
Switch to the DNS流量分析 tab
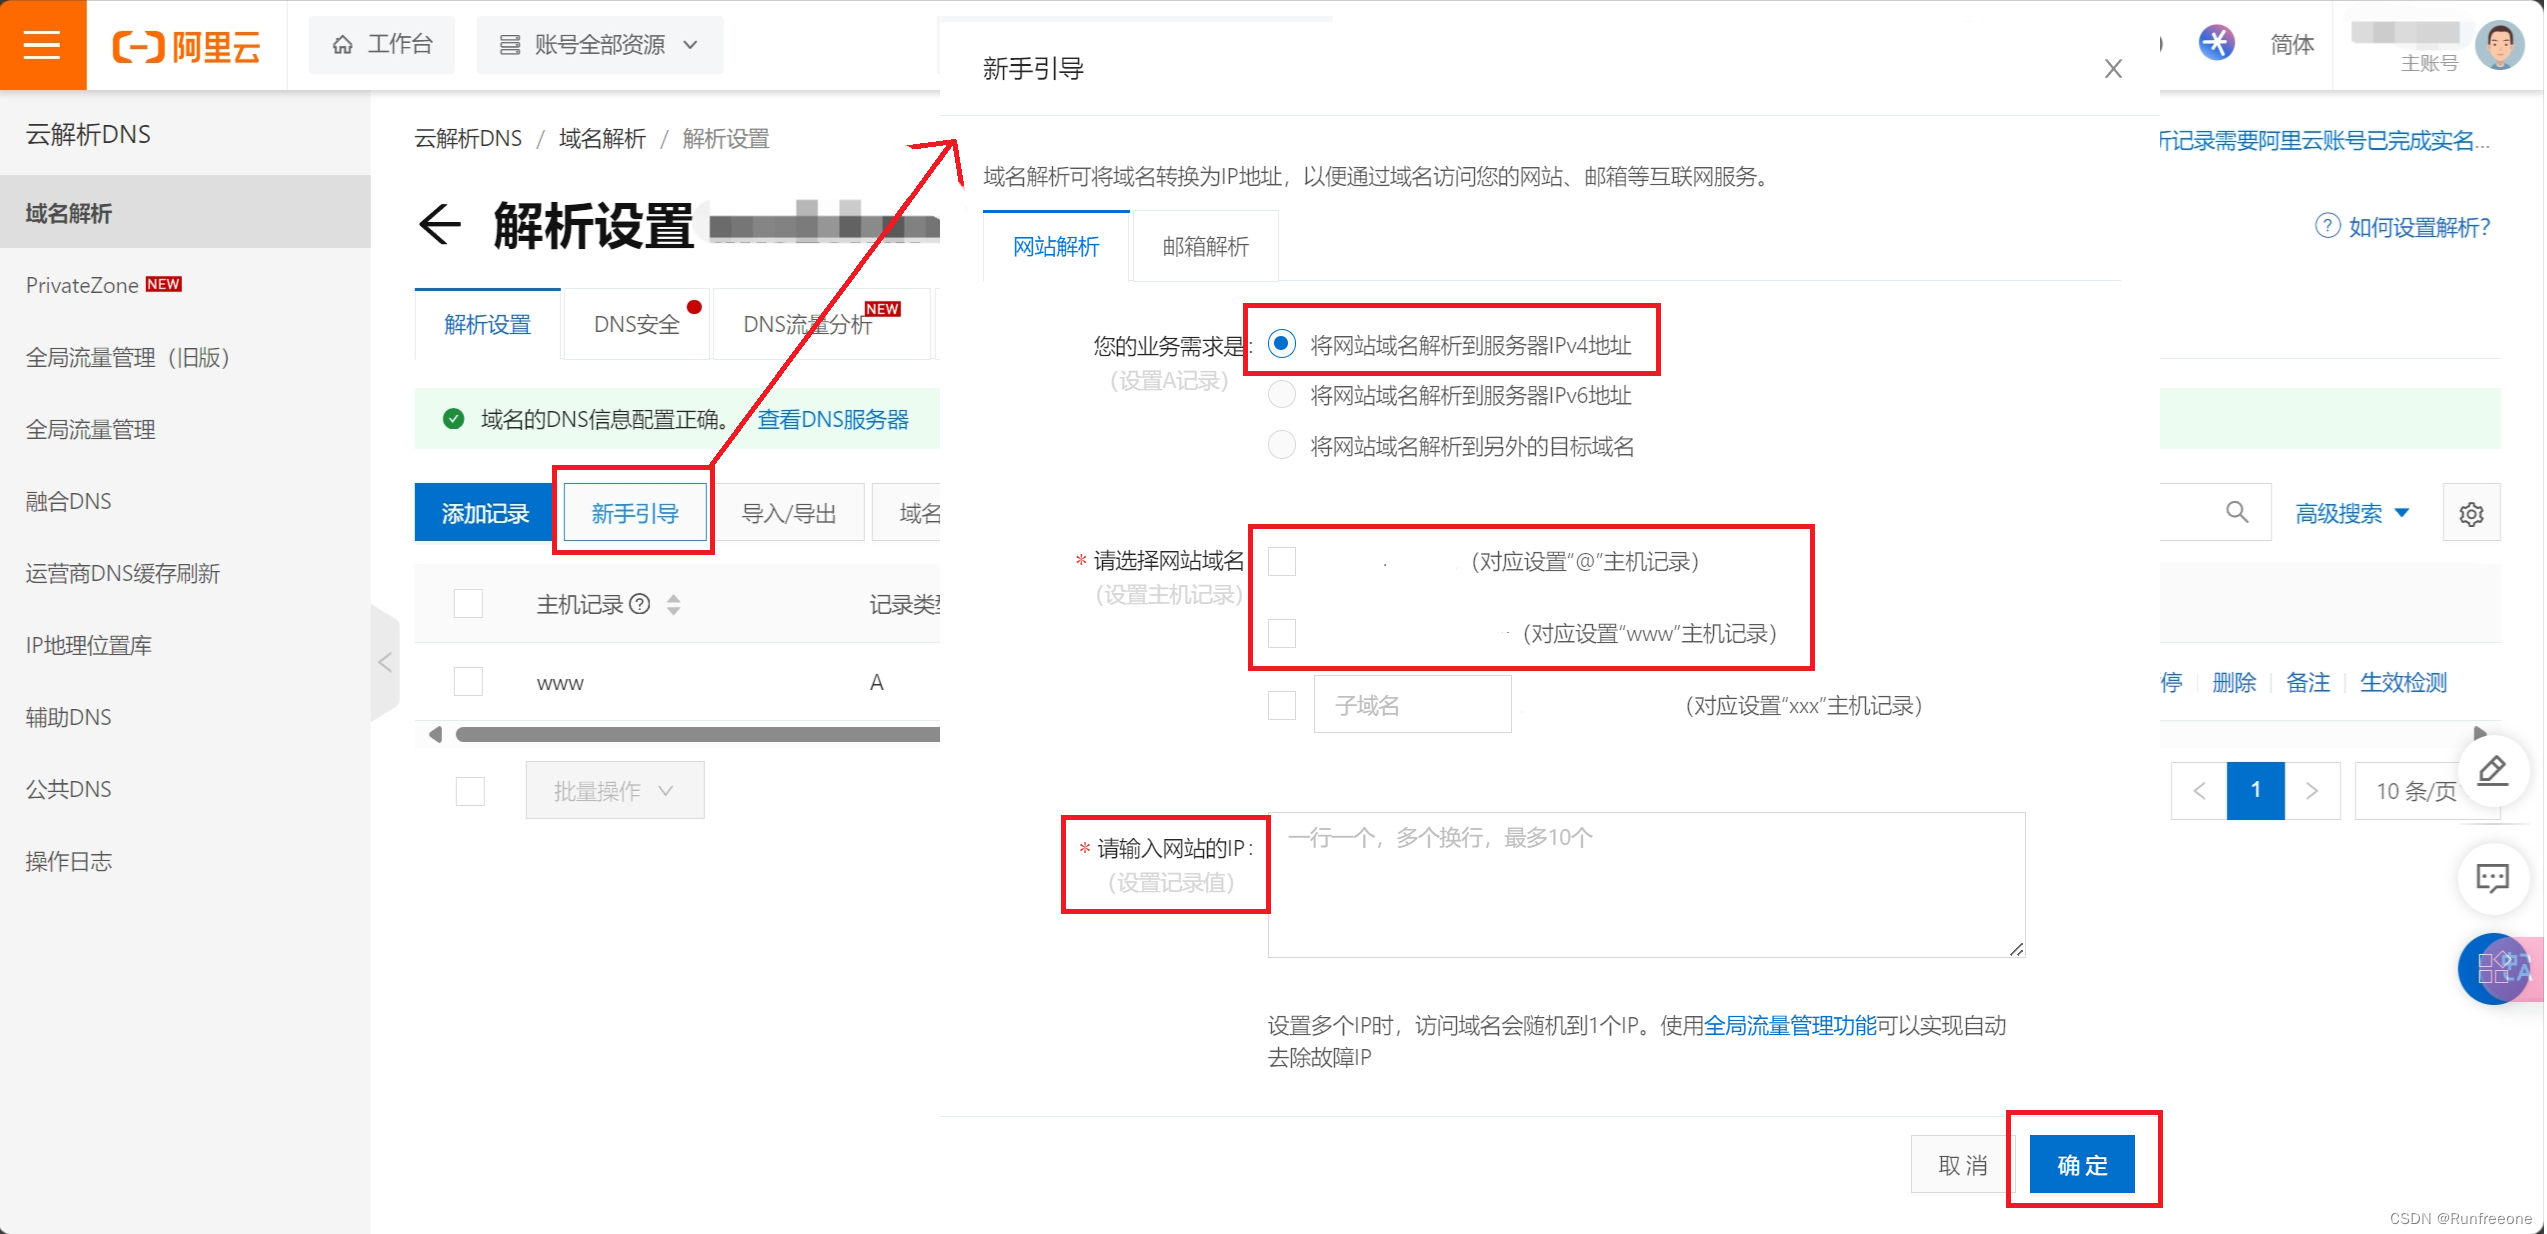(822, 324)
